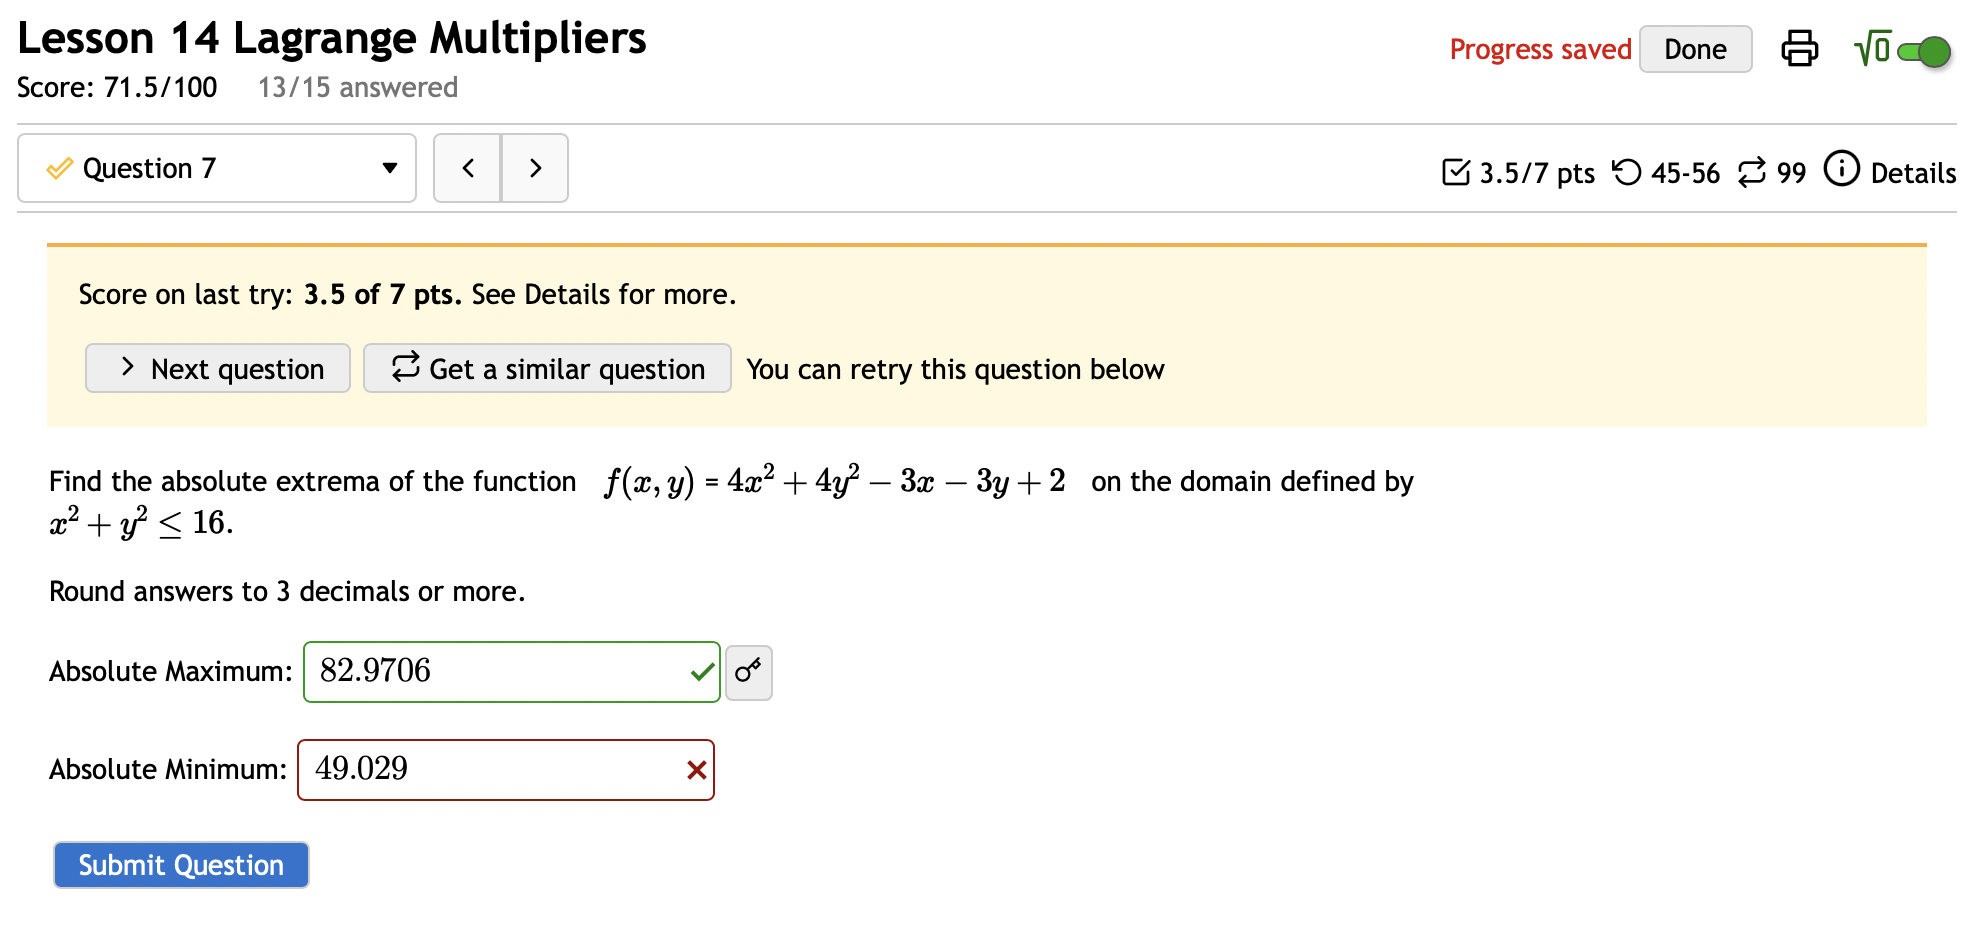Viewport: 1972px width, 928px height.
Task: Click the Done button
Action: [1695, 48]
